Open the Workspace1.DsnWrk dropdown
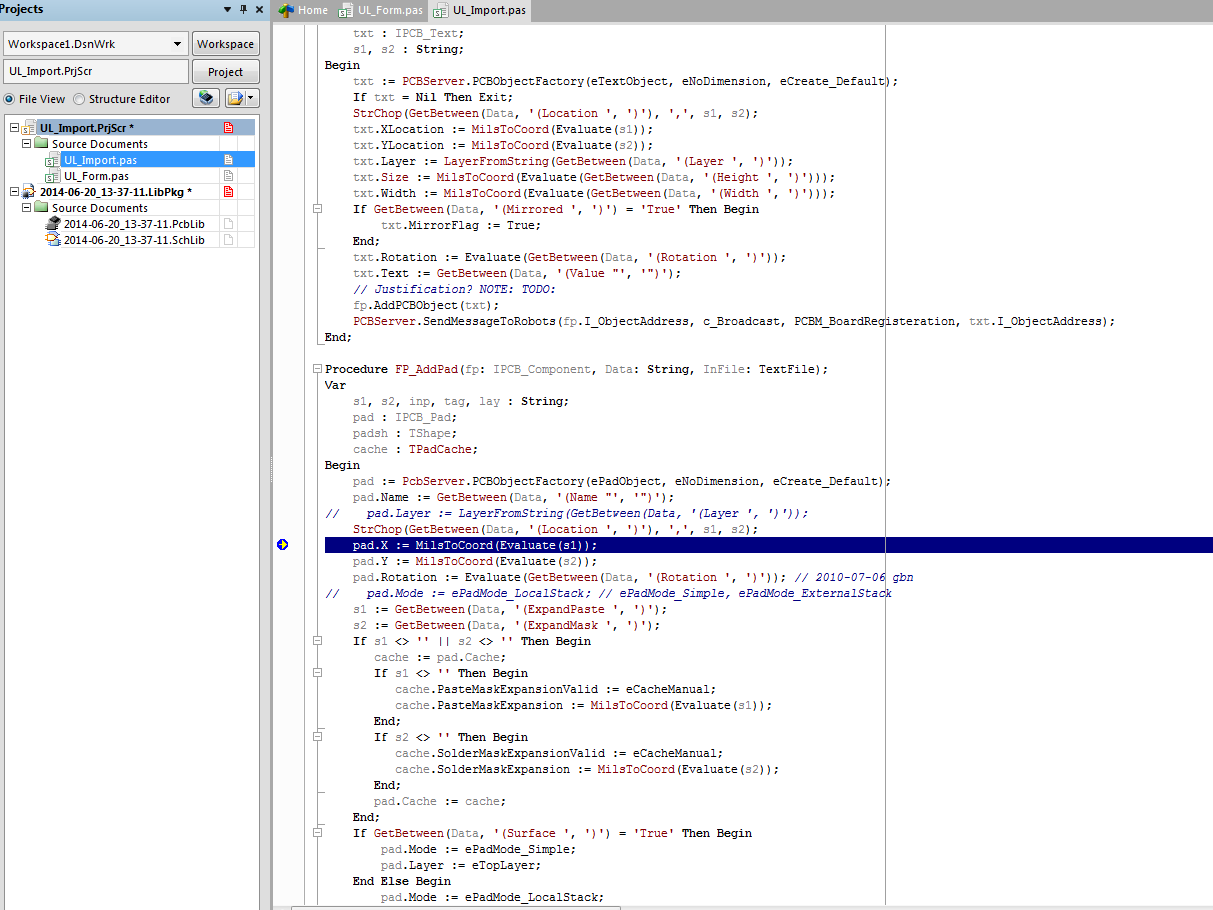1213x910 pixels. point(178,44)
